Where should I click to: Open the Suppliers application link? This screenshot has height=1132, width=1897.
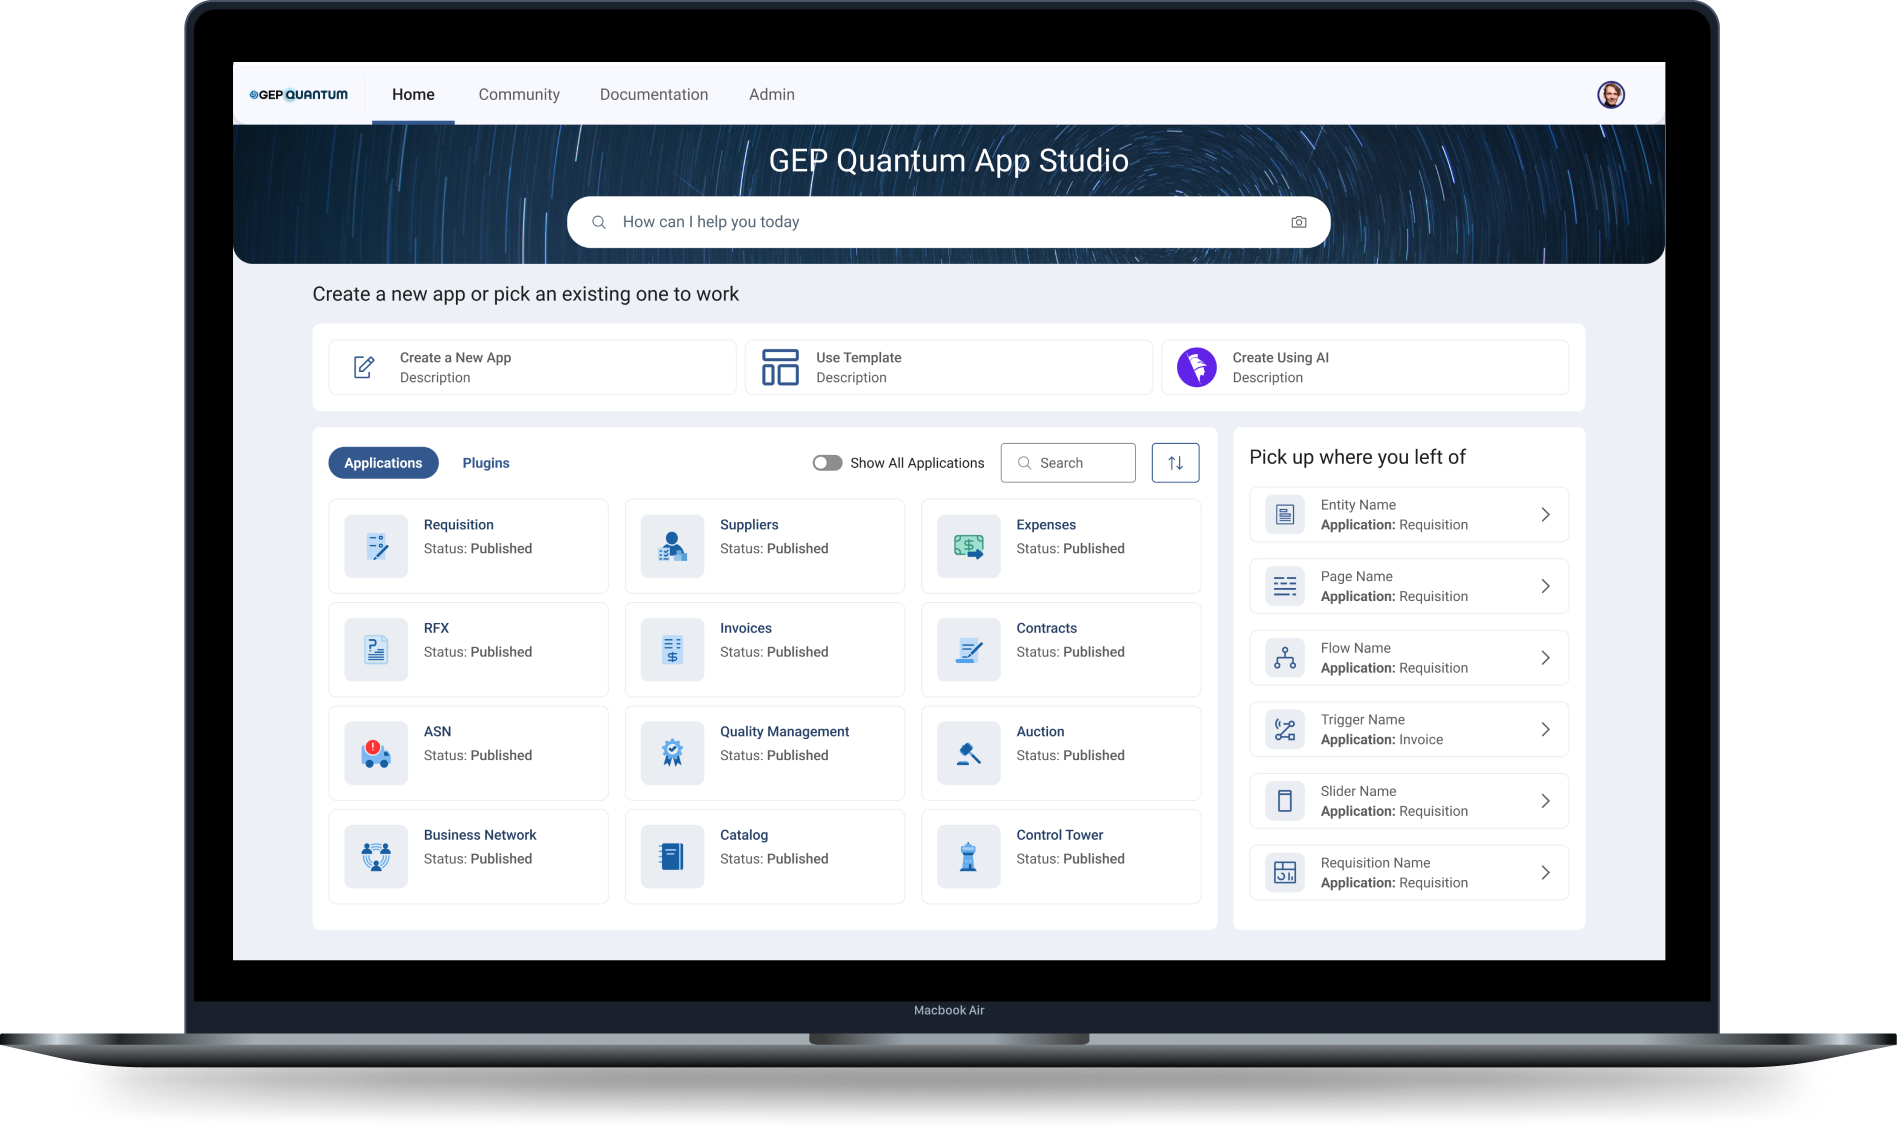(749, 525)
